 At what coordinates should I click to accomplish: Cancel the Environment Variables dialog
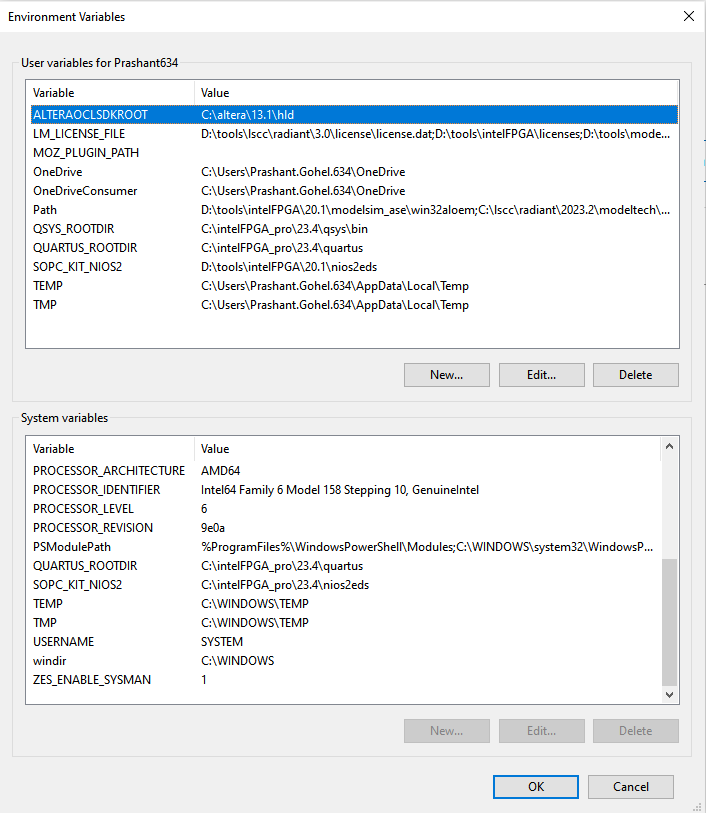tap(630, 787)
